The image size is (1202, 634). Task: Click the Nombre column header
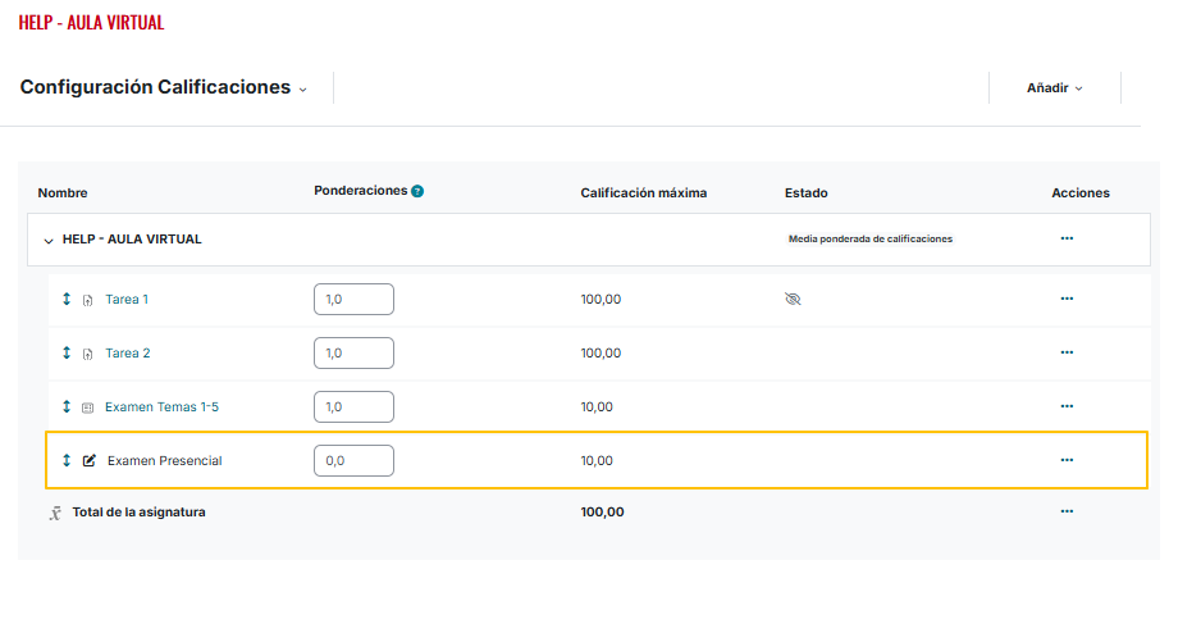point(63,193)
